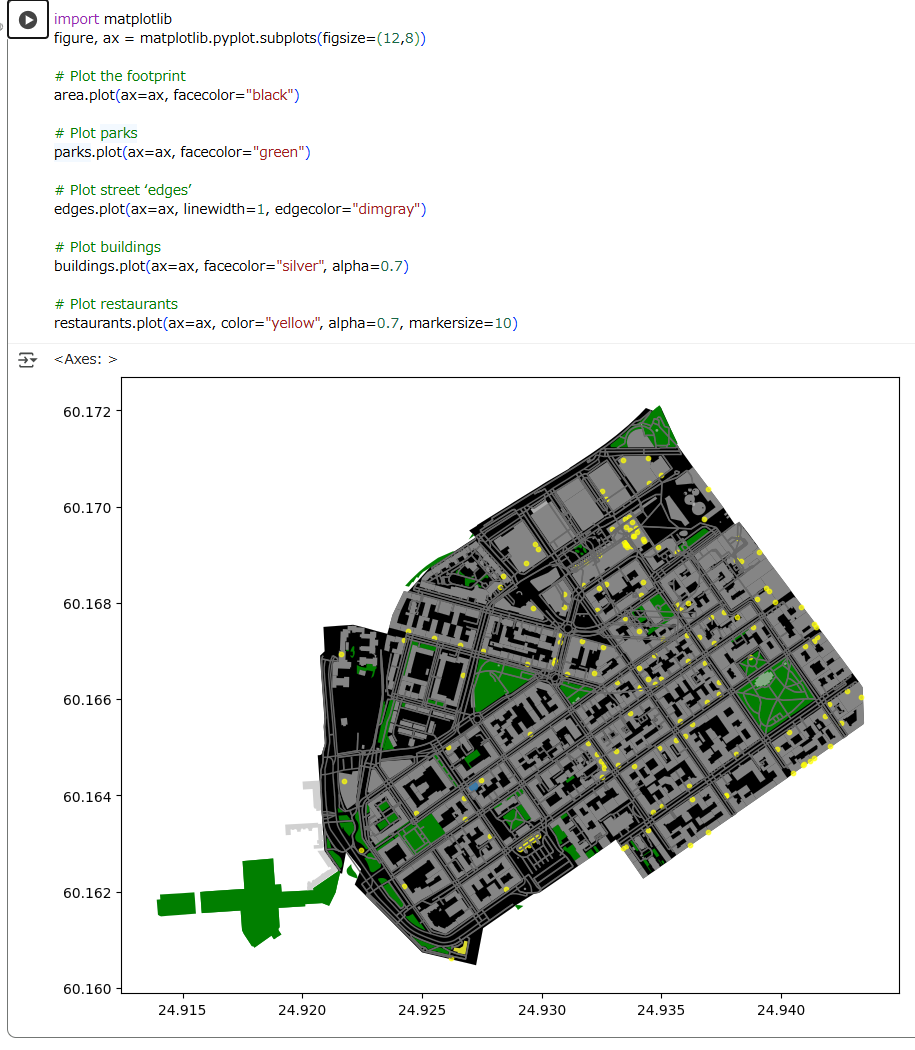Click the area.plot facecolor="black" line

177,95
